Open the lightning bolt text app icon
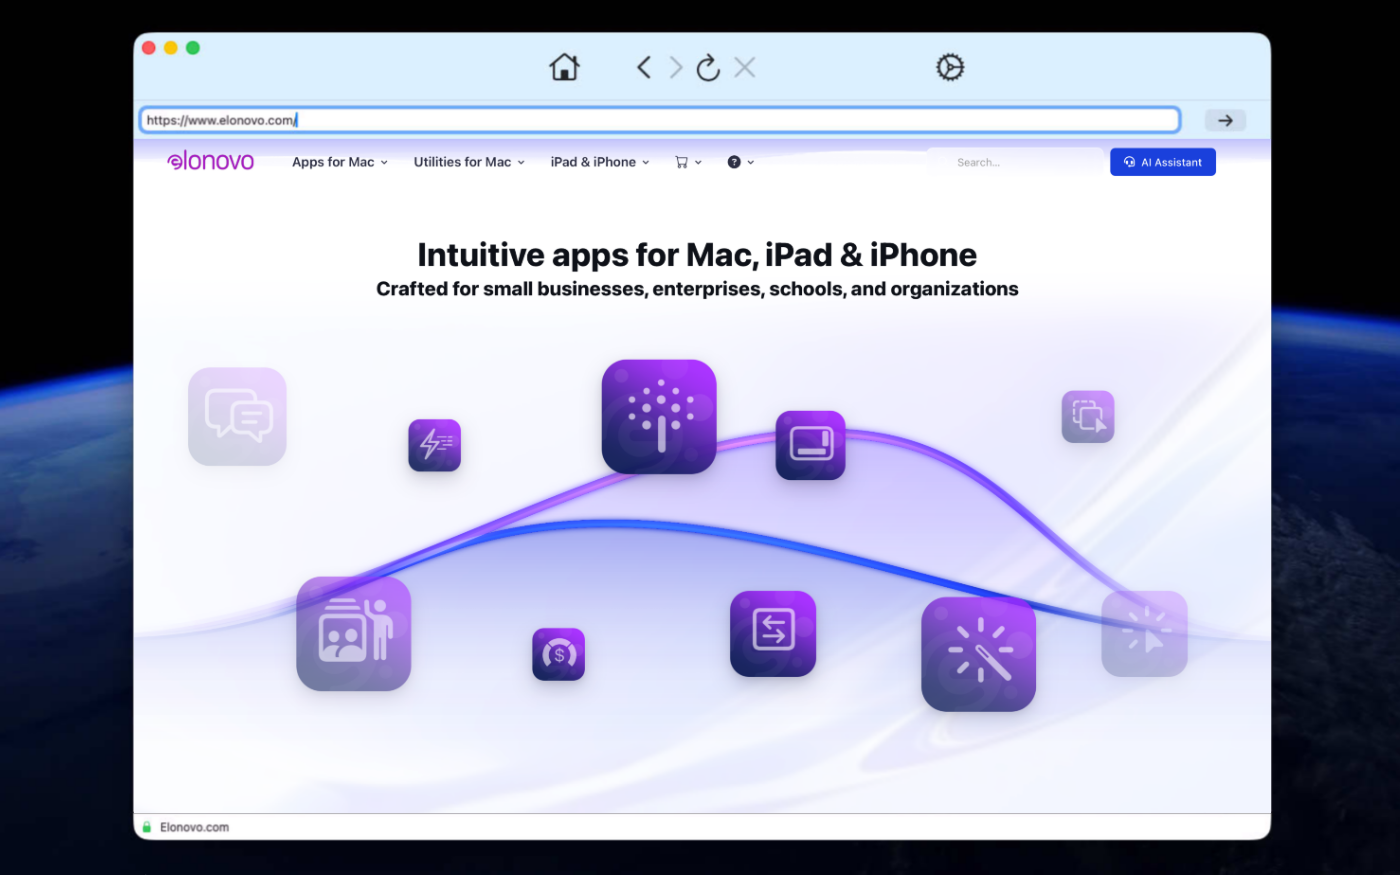 pos(434,445)
